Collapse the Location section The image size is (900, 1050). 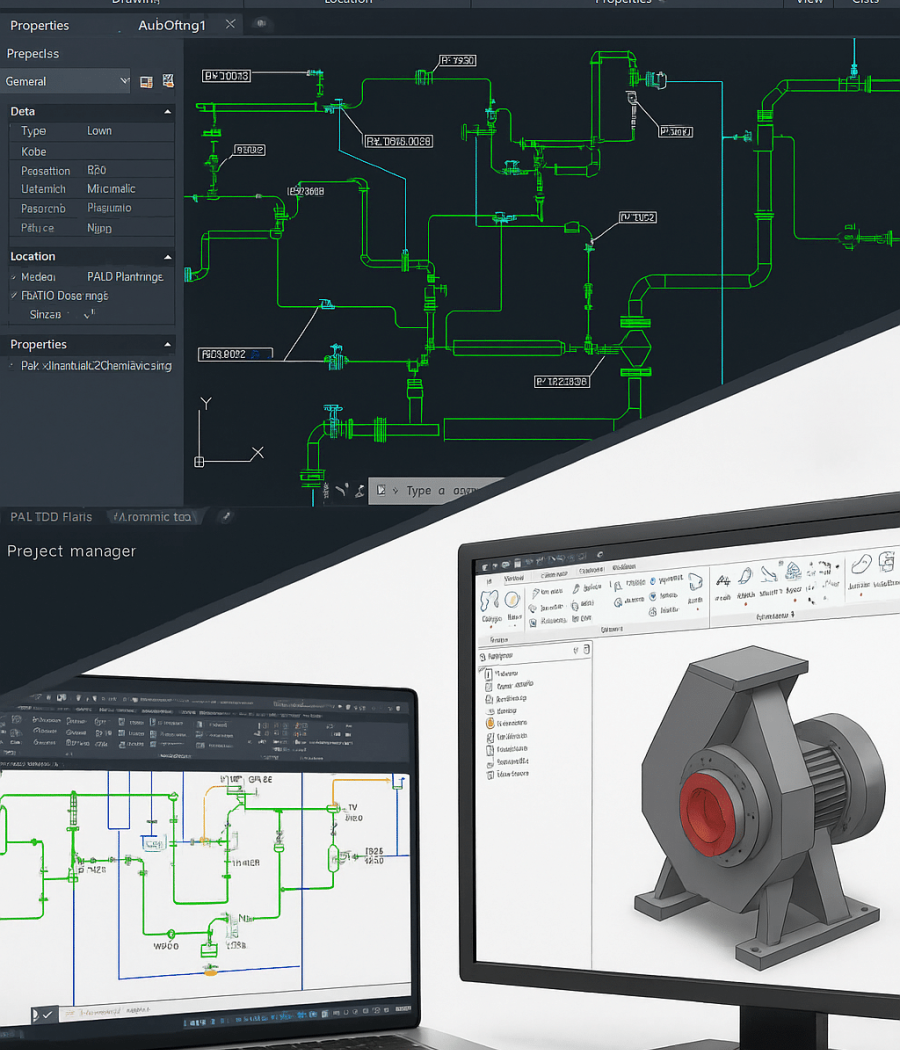point(167,257)
